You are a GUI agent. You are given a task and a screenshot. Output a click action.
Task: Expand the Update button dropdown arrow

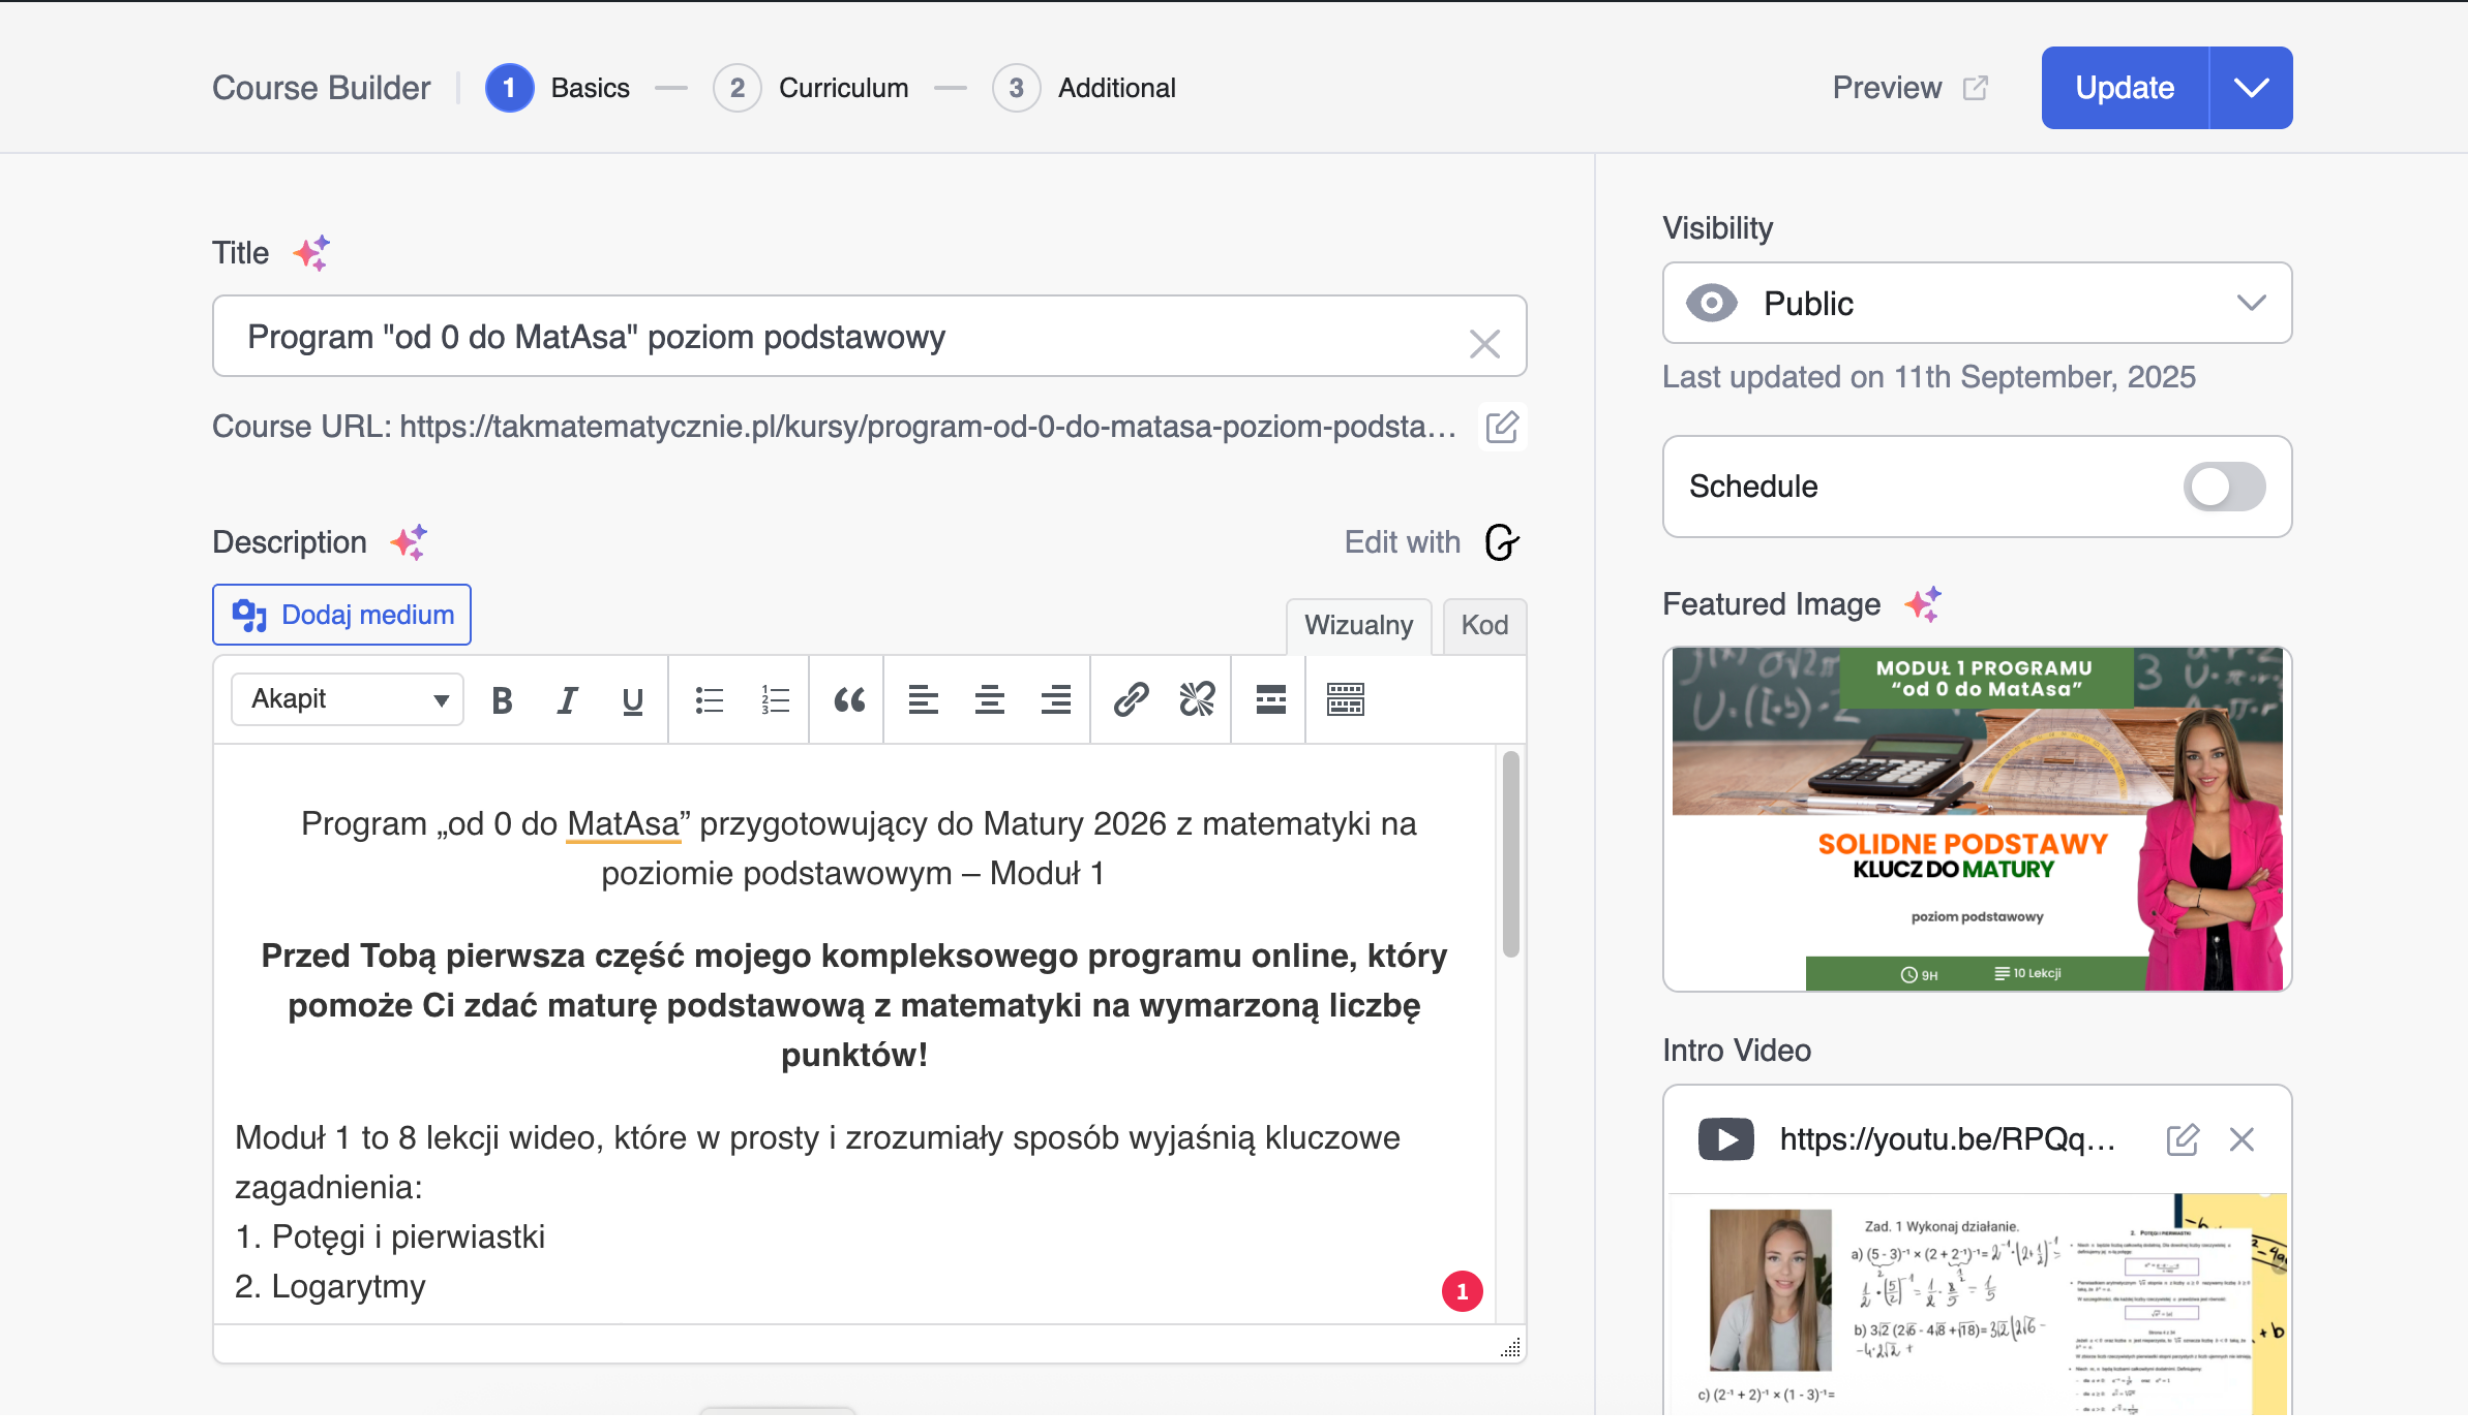tap(2250, 88)
